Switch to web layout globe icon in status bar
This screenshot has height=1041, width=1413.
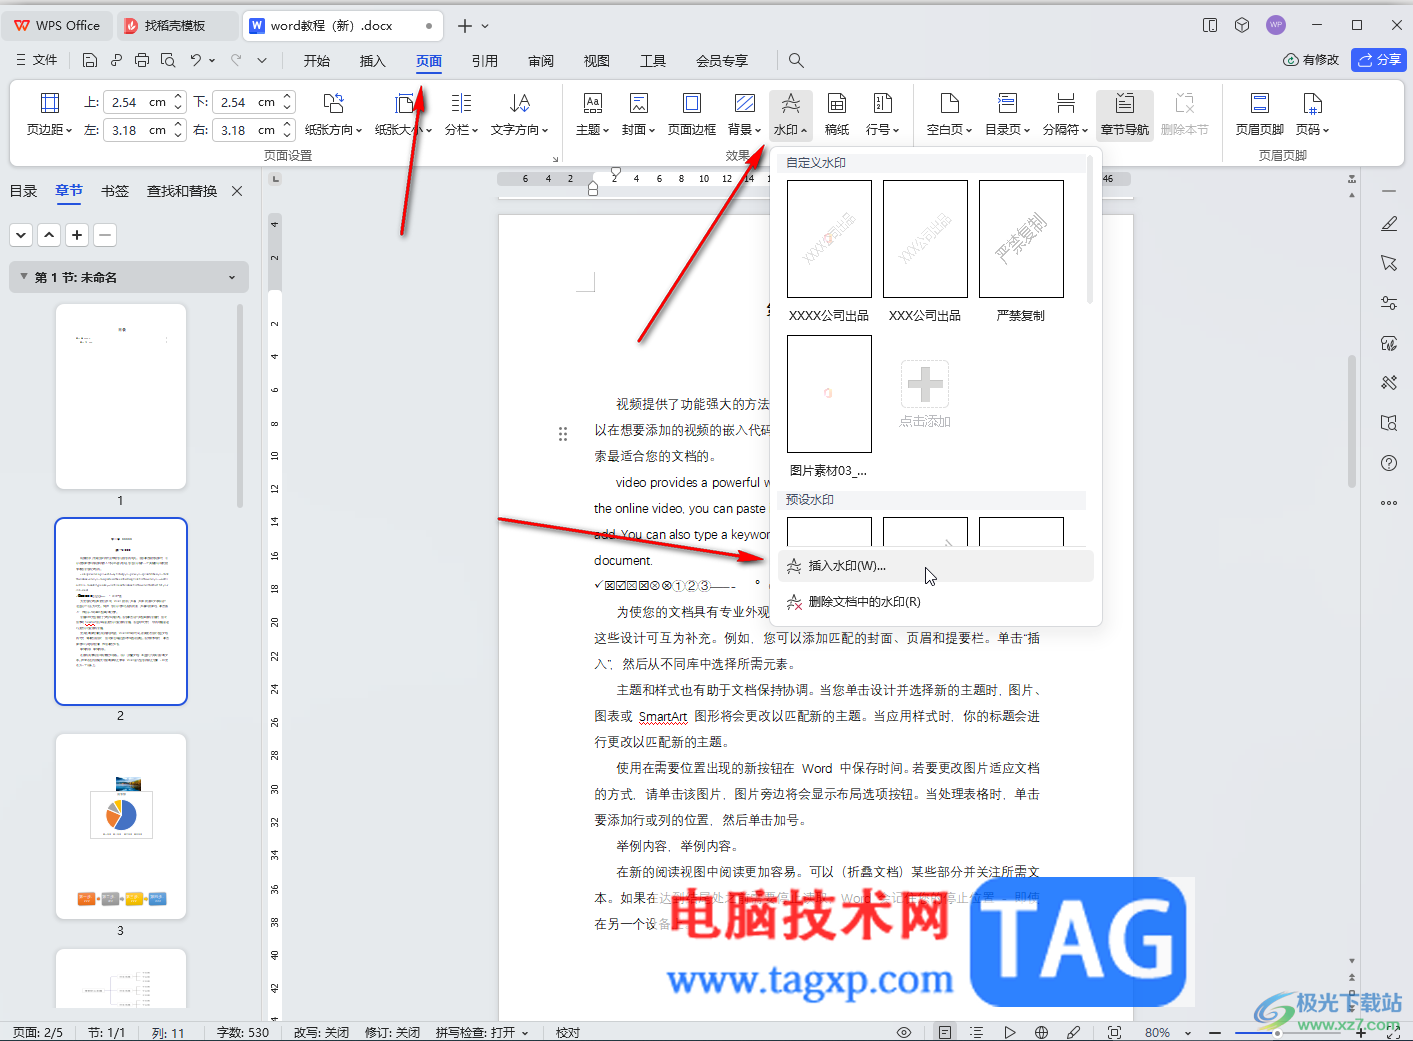(x=1042, y=1032)
